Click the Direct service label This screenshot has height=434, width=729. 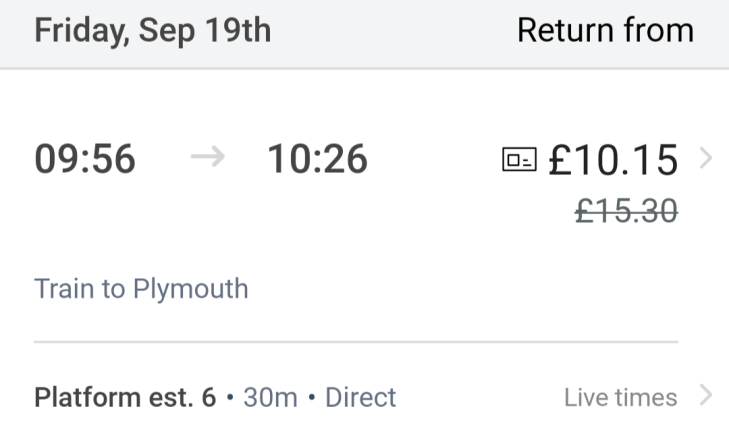click(x=361, y=397)
